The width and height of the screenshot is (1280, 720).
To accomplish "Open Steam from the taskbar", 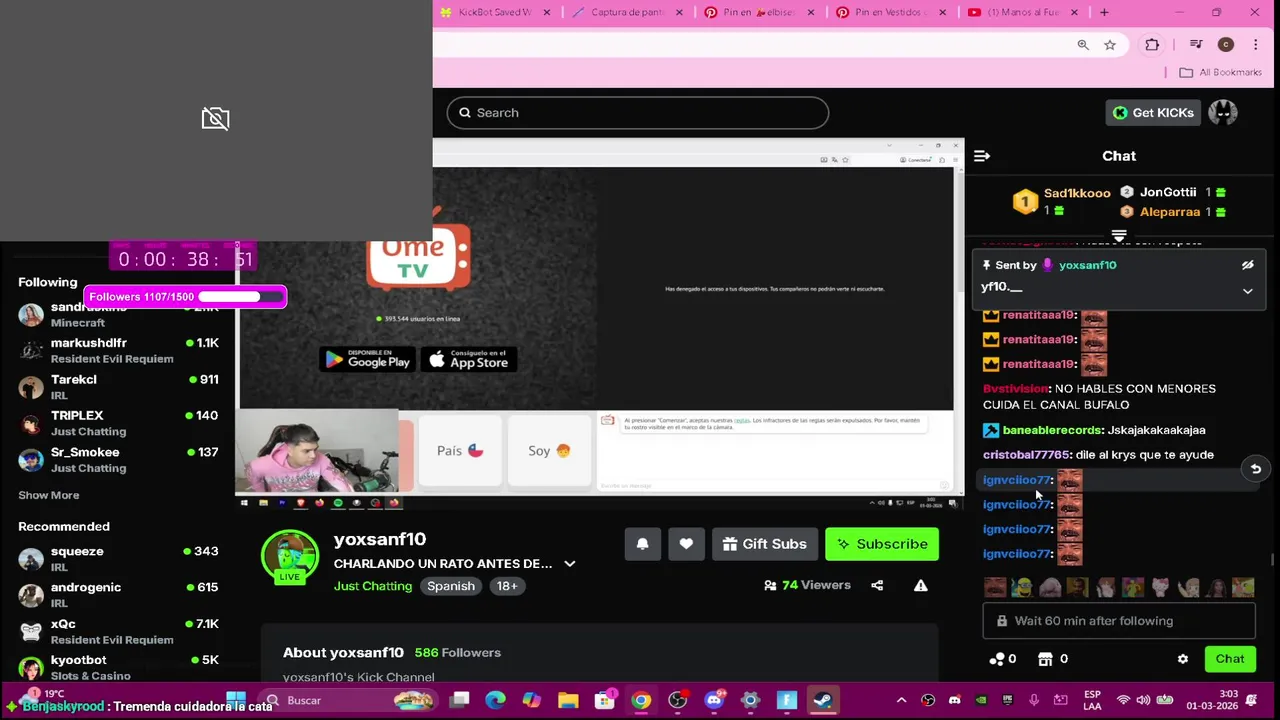I will pos(823,700).
